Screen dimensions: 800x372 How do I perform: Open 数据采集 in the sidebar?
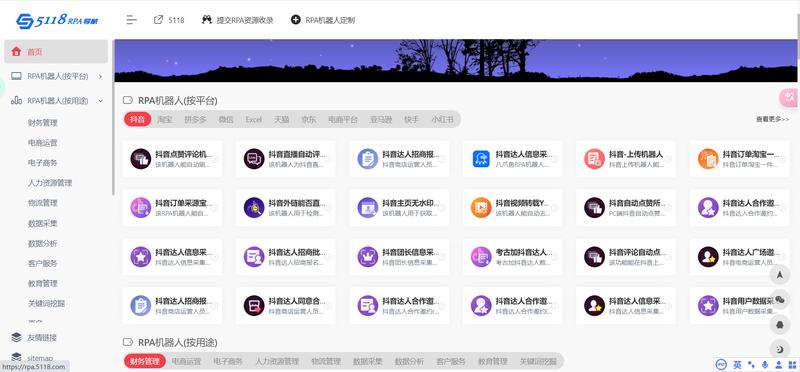43,224
